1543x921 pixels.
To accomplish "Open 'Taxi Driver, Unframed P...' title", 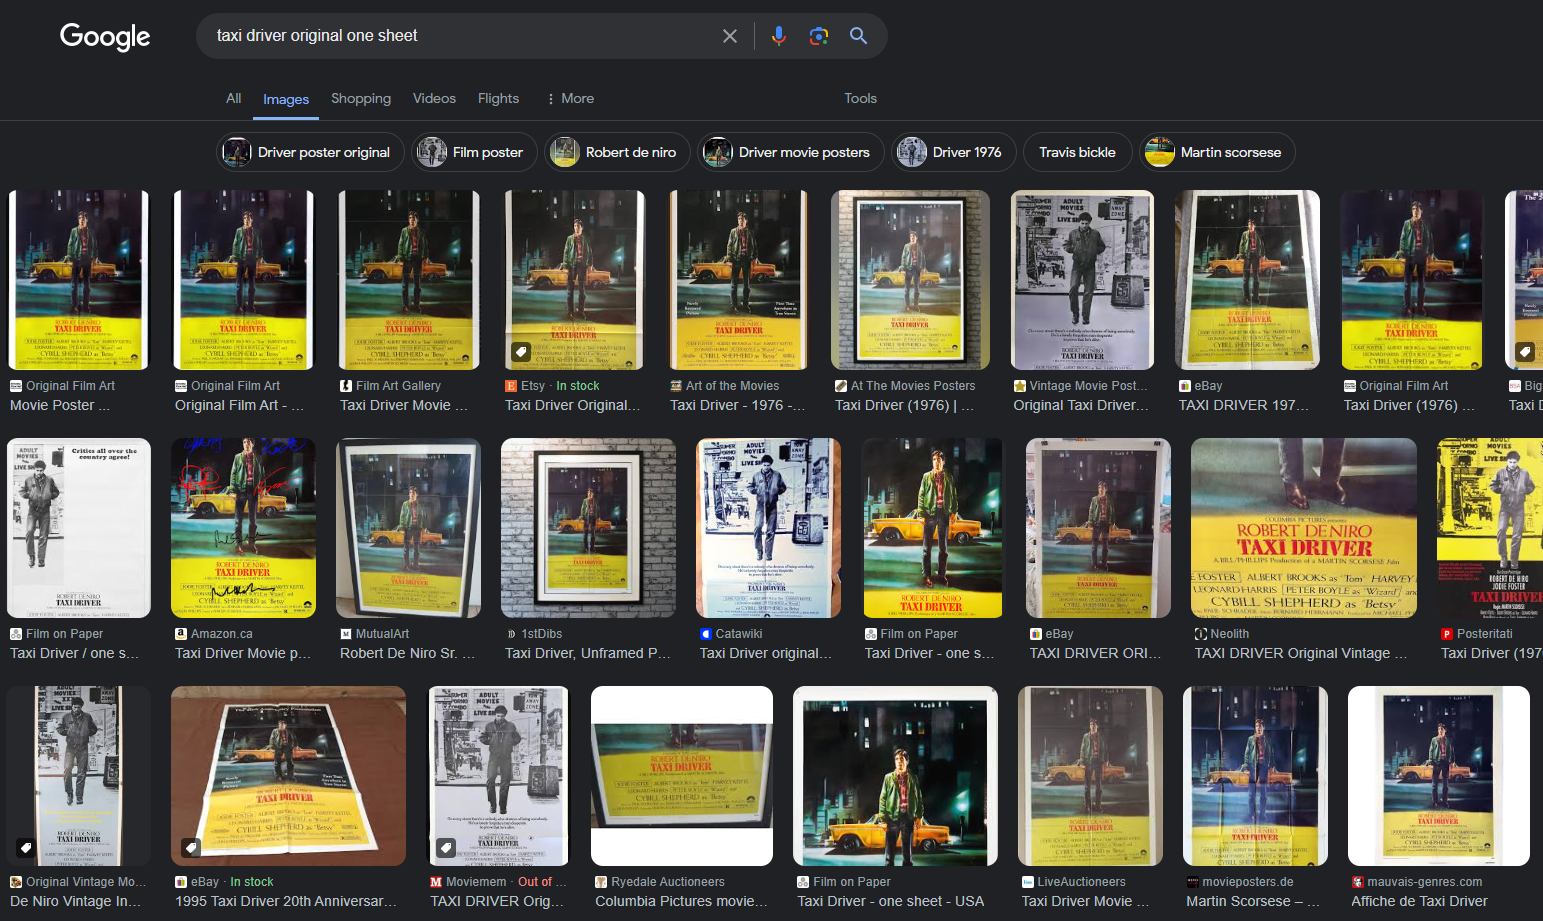I will (x=588, y=654).
